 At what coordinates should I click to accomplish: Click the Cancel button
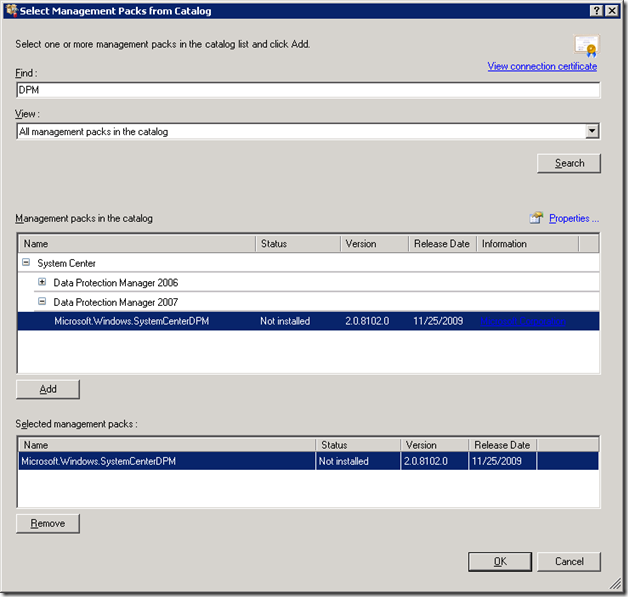[569, 562]
